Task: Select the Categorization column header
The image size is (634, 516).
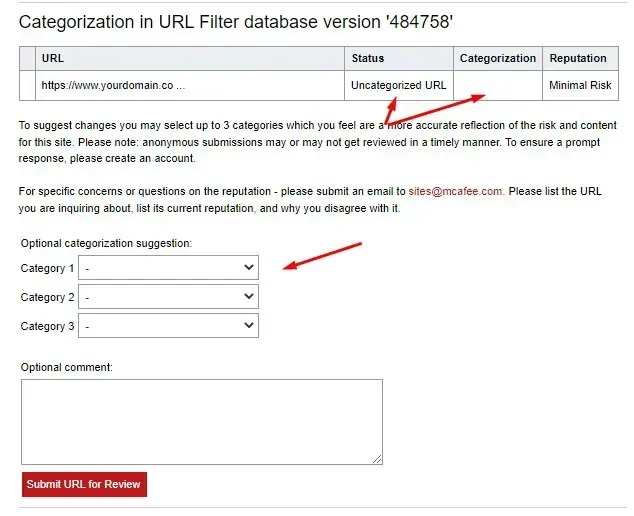Action: pyautogui.click(x=498, y=58)
